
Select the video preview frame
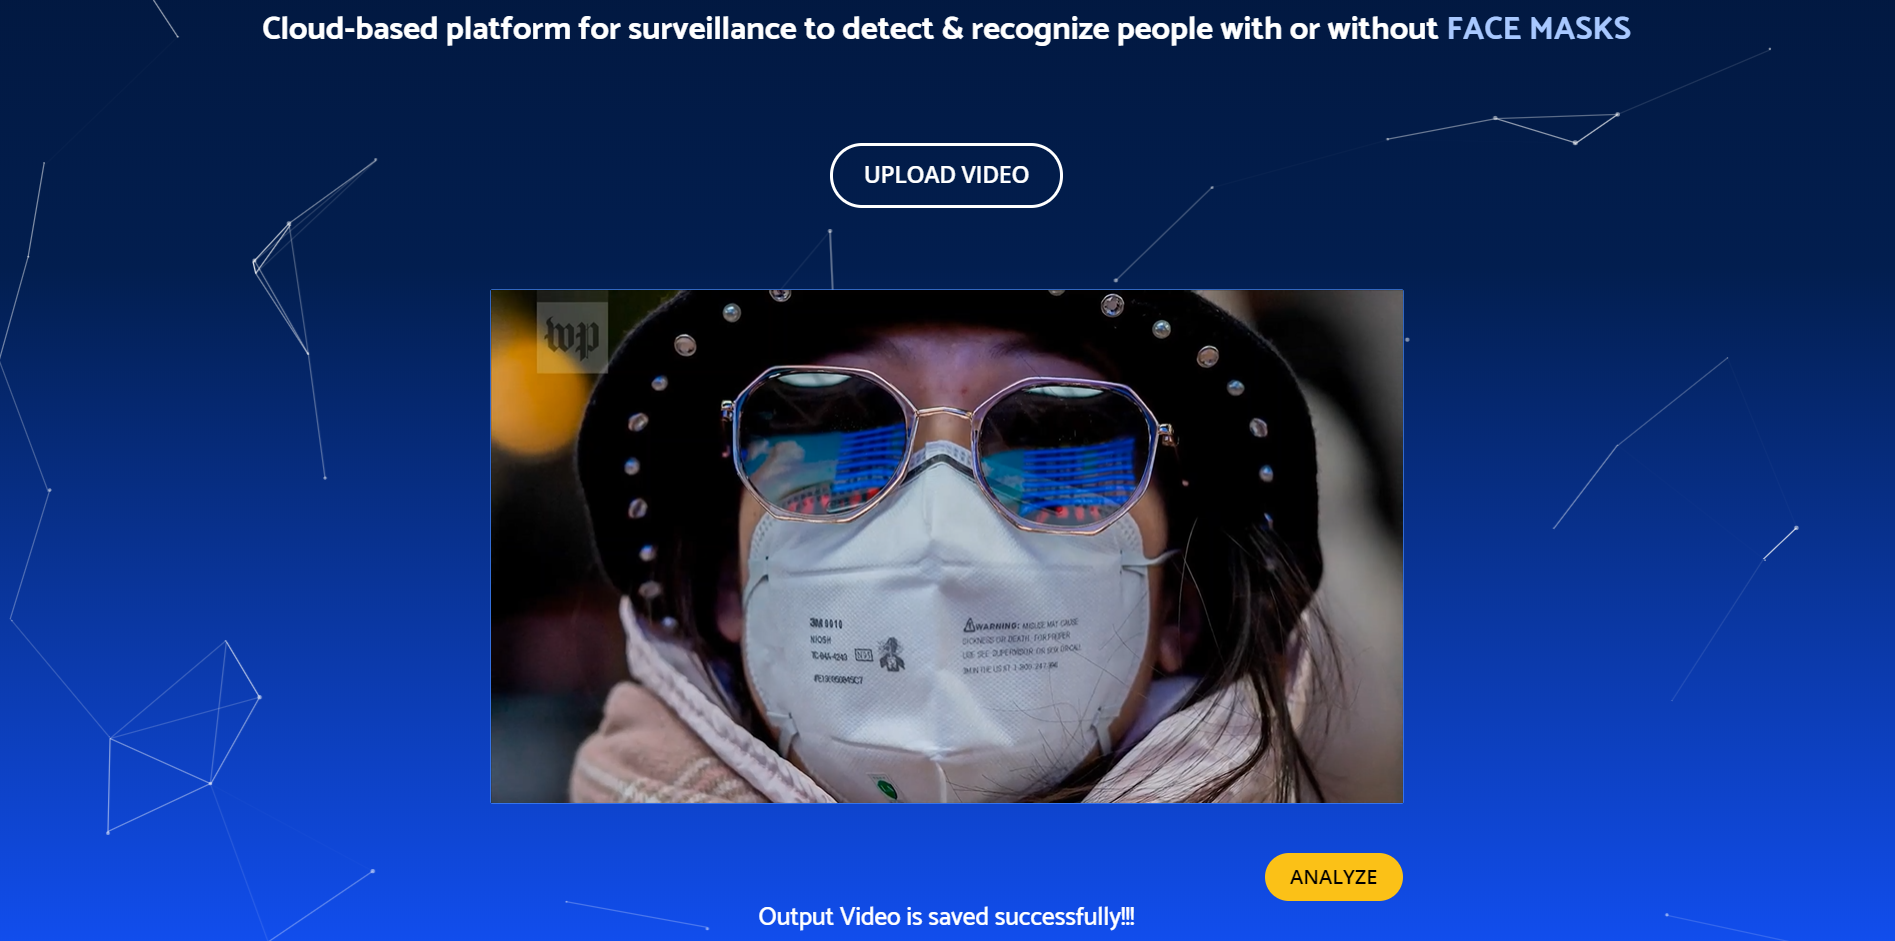pyautogui.click(x=947, y=546)
